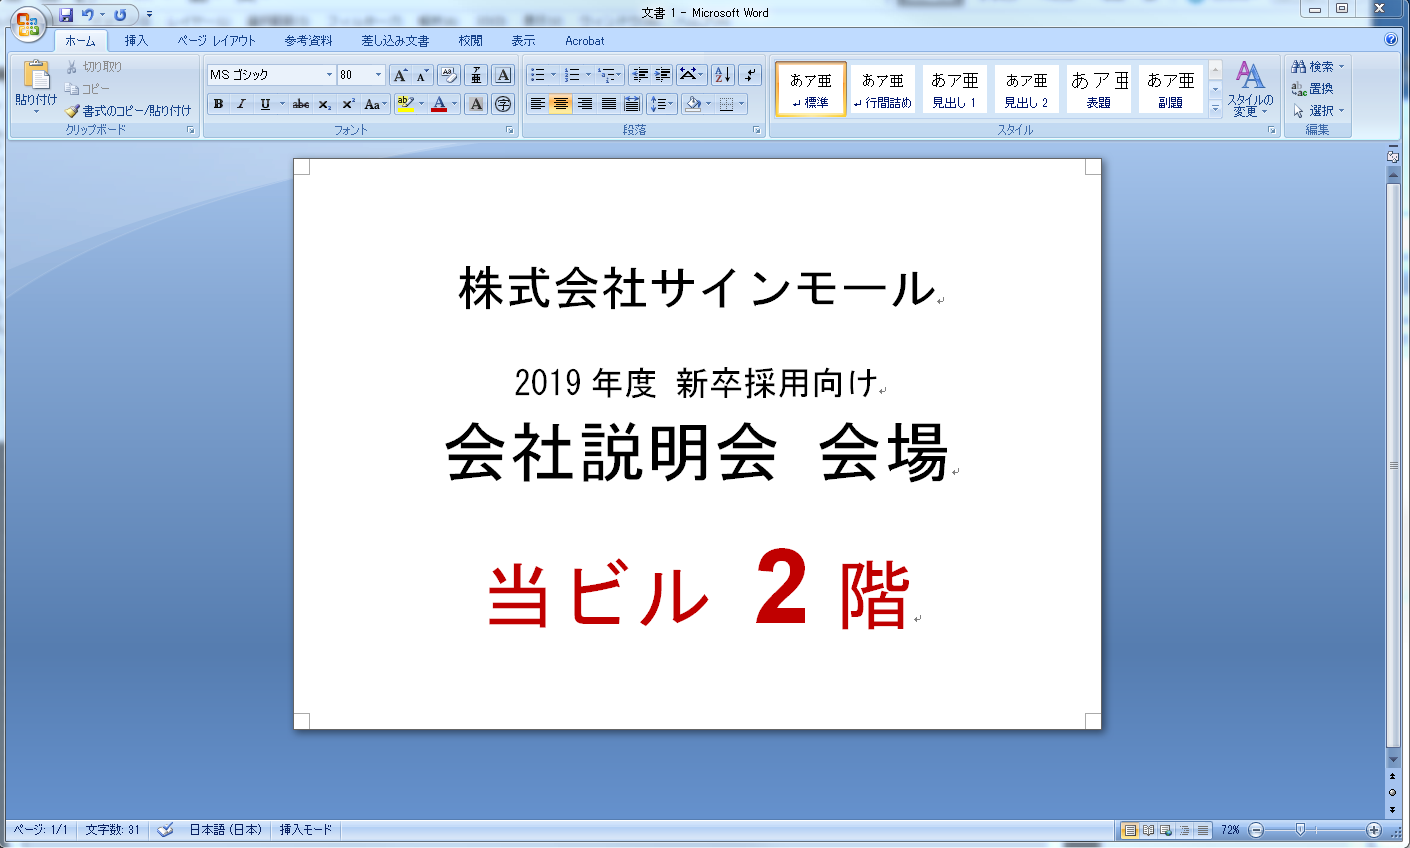Open numbered list dropdown arrow
Viewport: 1410px width, 848px height.
click(x=588, y=75)
